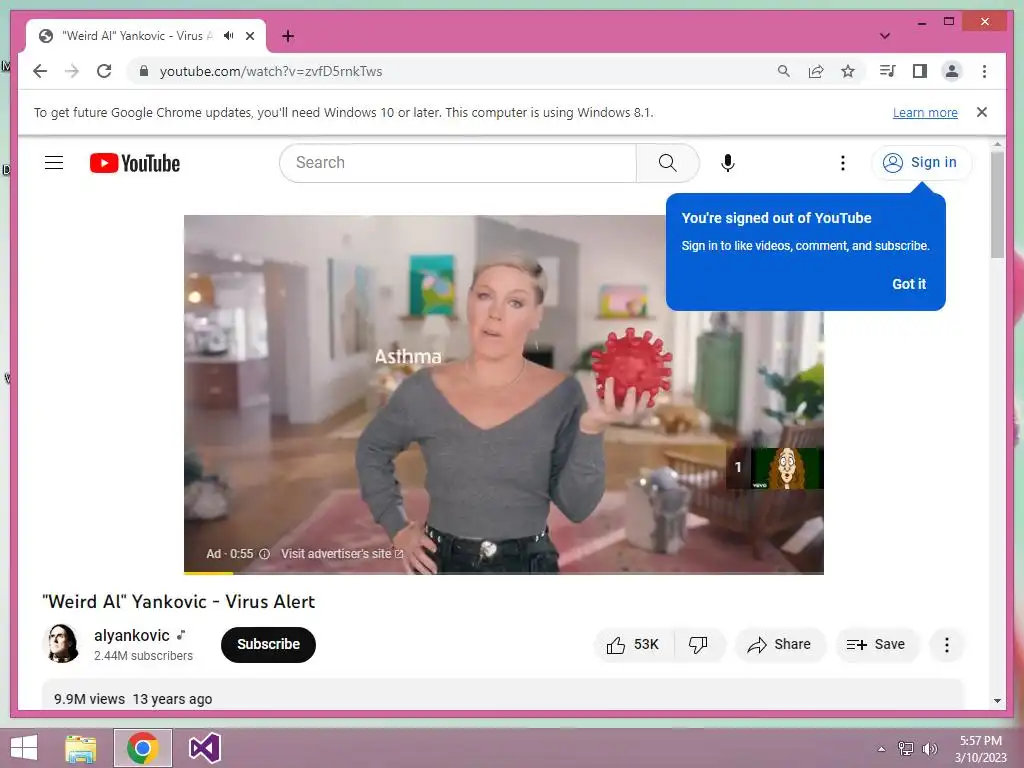The image size is (1024, 768).
Task: Dismiss the popup with Got it
Action: [x=908, y=284]
